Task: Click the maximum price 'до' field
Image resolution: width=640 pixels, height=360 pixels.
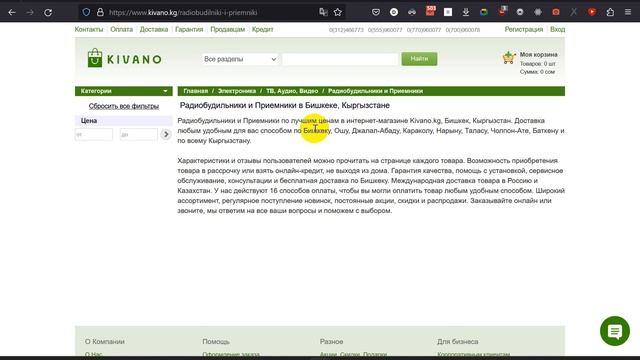Action: [139, 134]
